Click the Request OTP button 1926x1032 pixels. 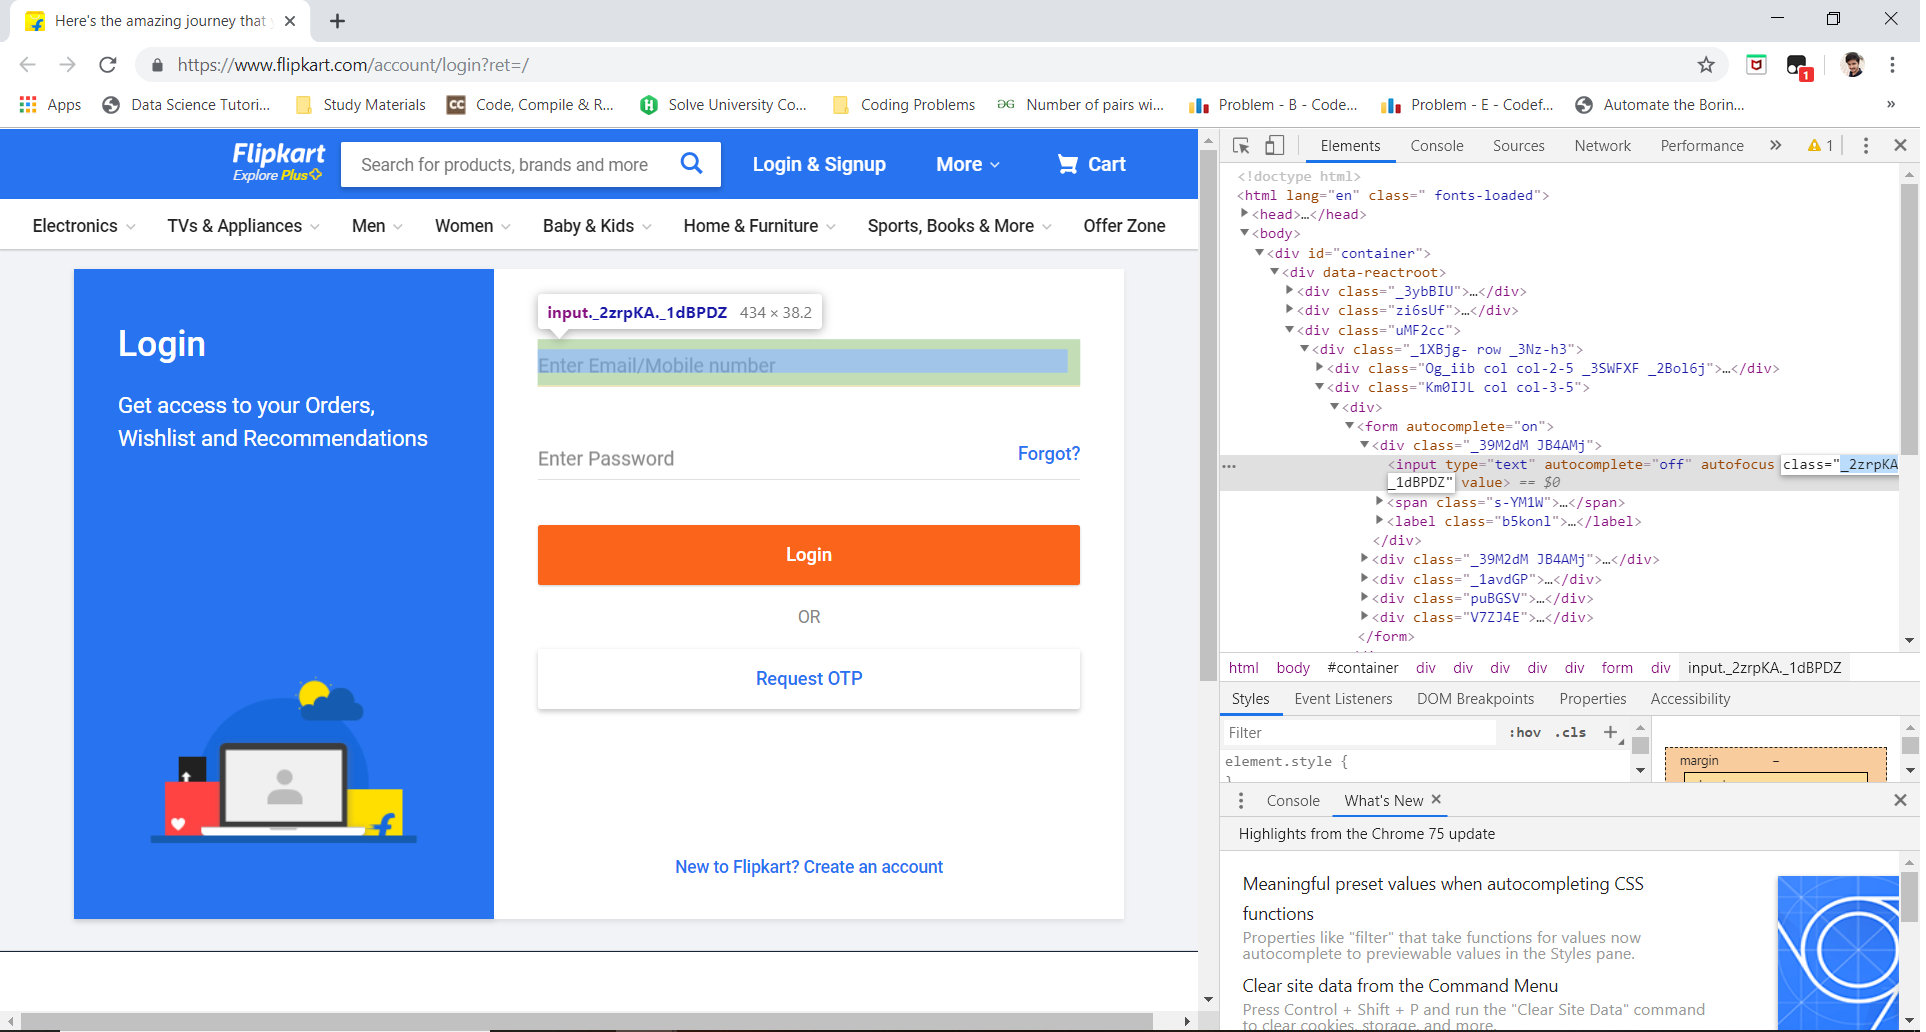point(809,679)
